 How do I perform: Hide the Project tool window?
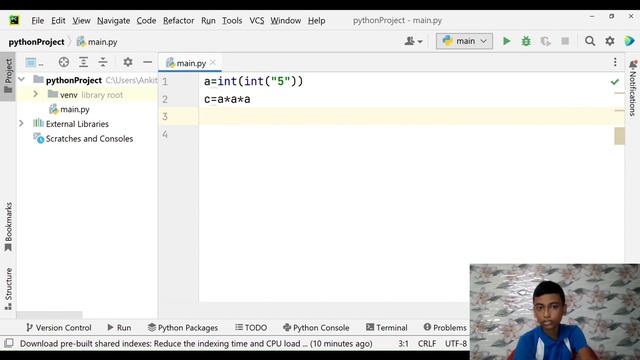[x=148, y=62]
